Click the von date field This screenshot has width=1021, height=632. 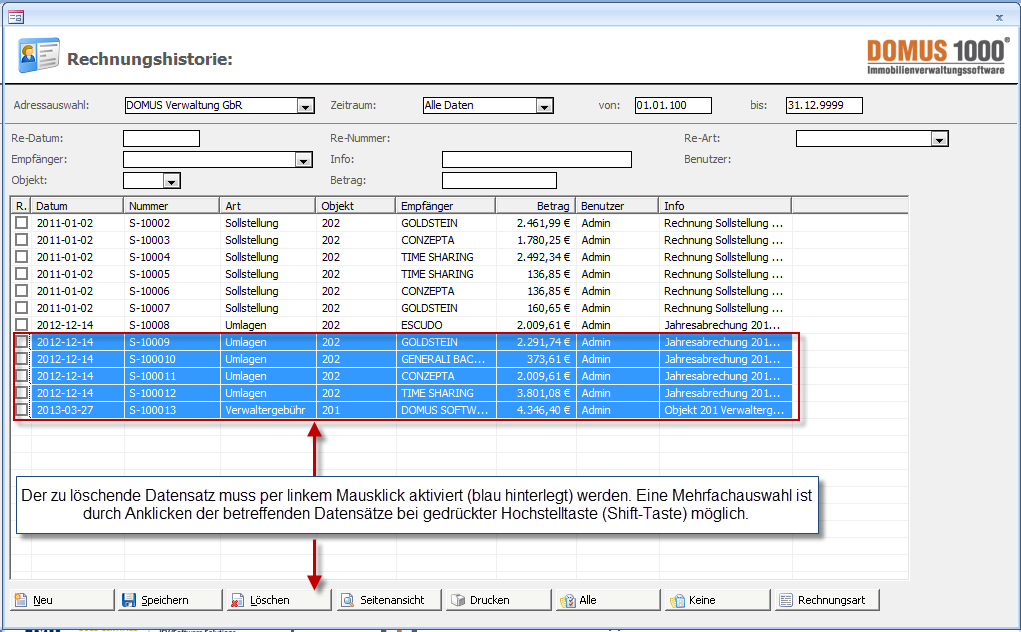tap(673, 105)
